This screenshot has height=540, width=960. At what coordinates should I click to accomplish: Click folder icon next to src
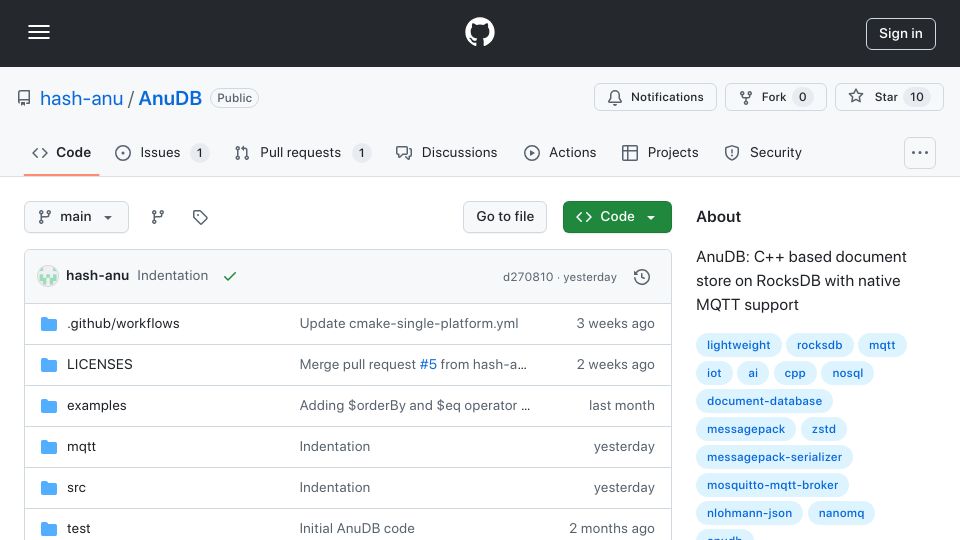point(49,488)
